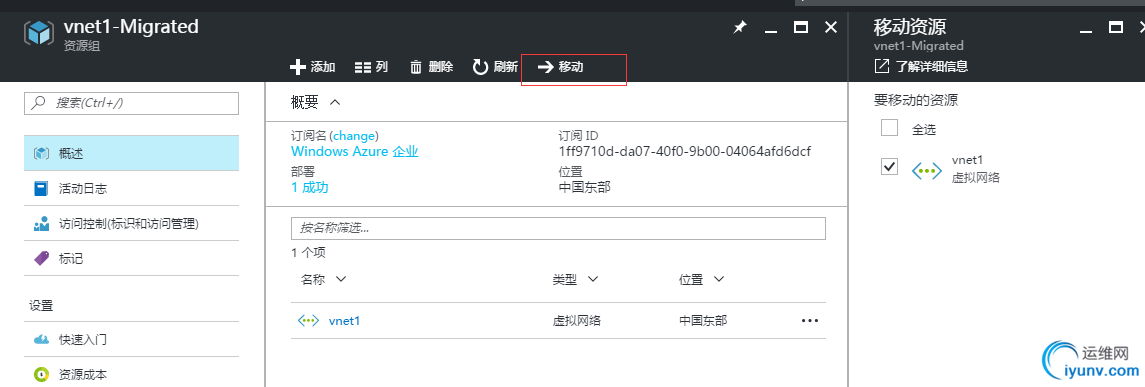Screen dimensions: 1145x387
Task: Open the Windows Azure 企业 subscription link
Action: click(354, 152)
